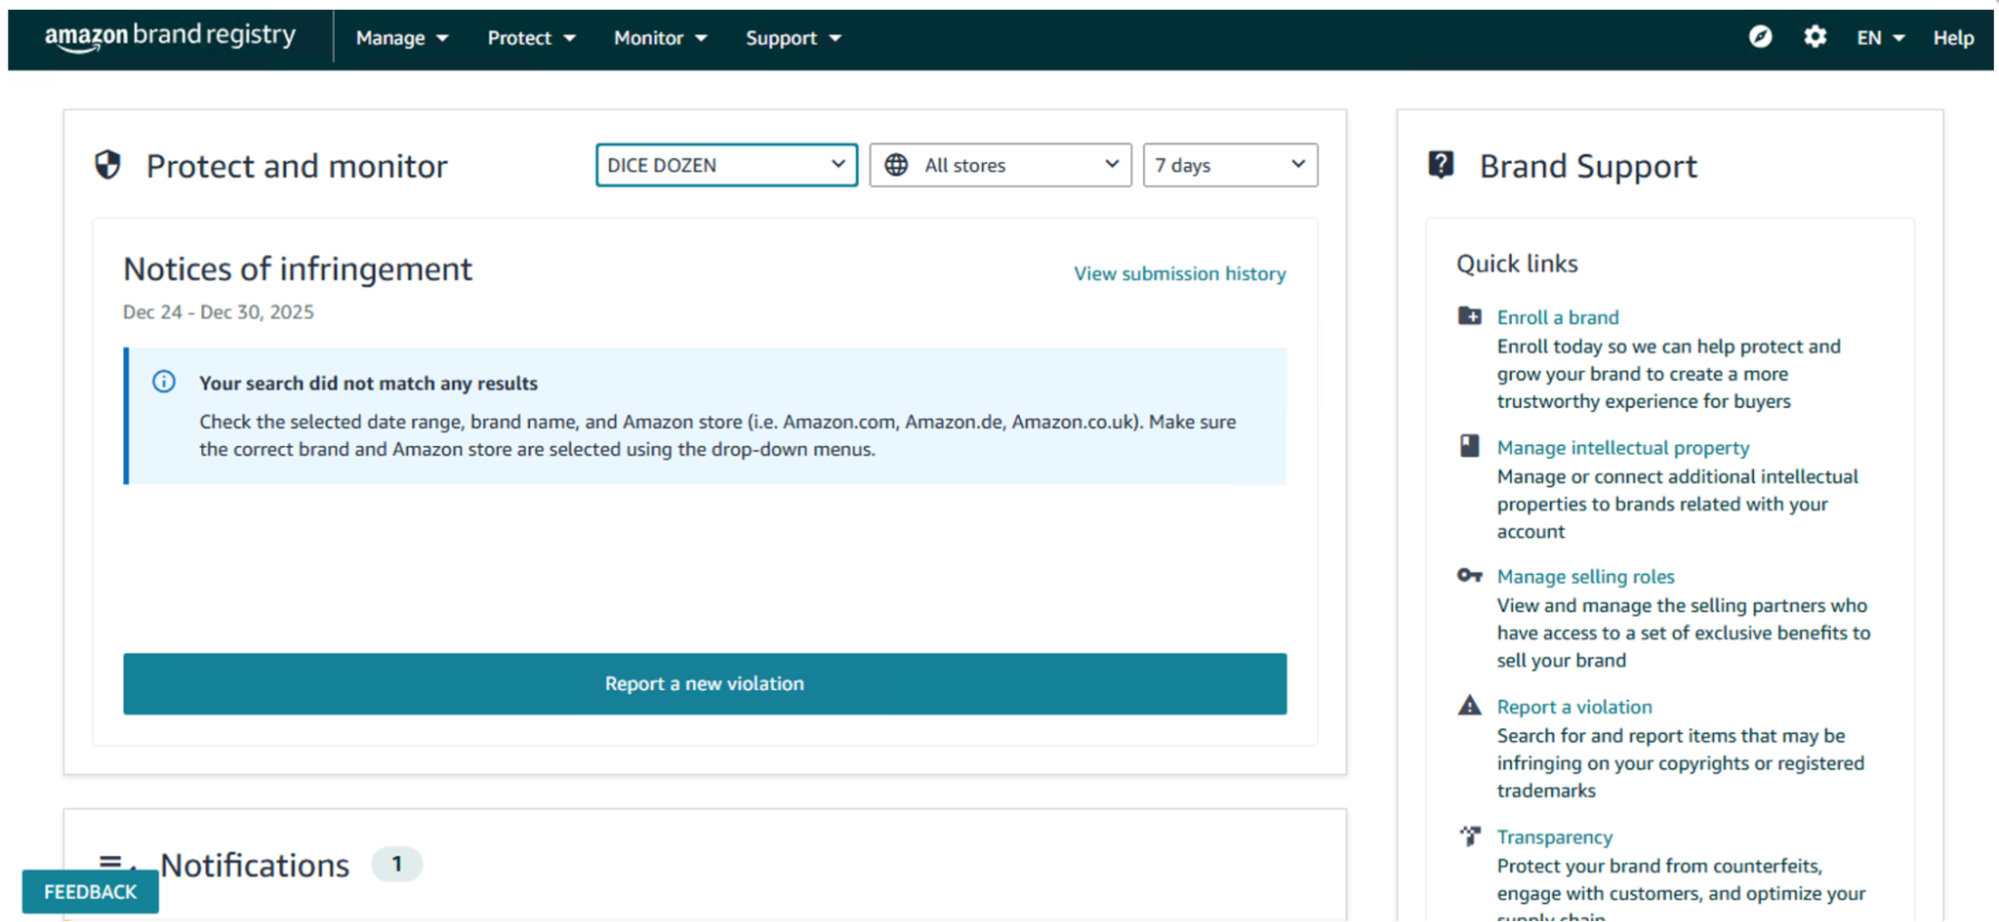Open the EN language selector
Viewport: 1999px width, 922px height.
pyautogui.click(x=1880, y=38)
